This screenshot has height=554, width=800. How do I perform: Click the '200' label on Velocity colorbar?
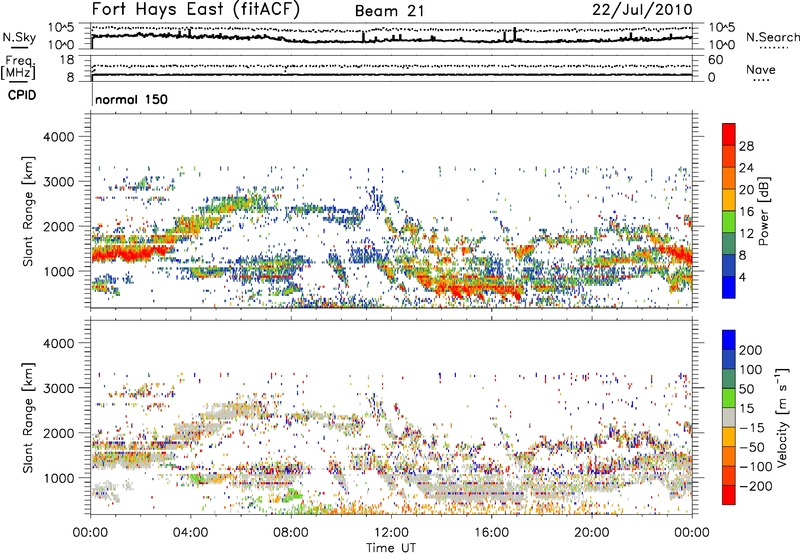point(751,350)
